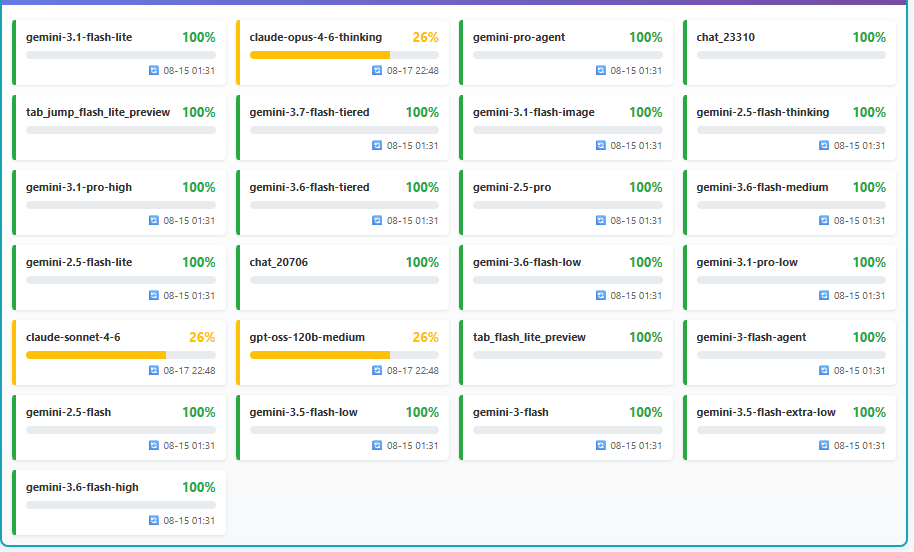
Task: Click refresh icon on gemini-3.5-flash-extra-low card
Action: 824,445
